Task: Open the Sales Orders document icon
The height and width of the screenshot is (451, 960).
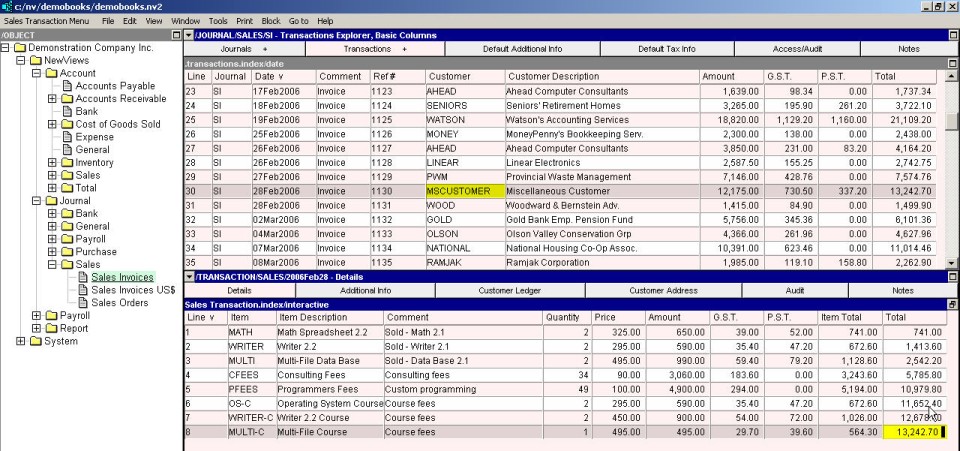Action: pyautogui.click(x=83, y=303)
